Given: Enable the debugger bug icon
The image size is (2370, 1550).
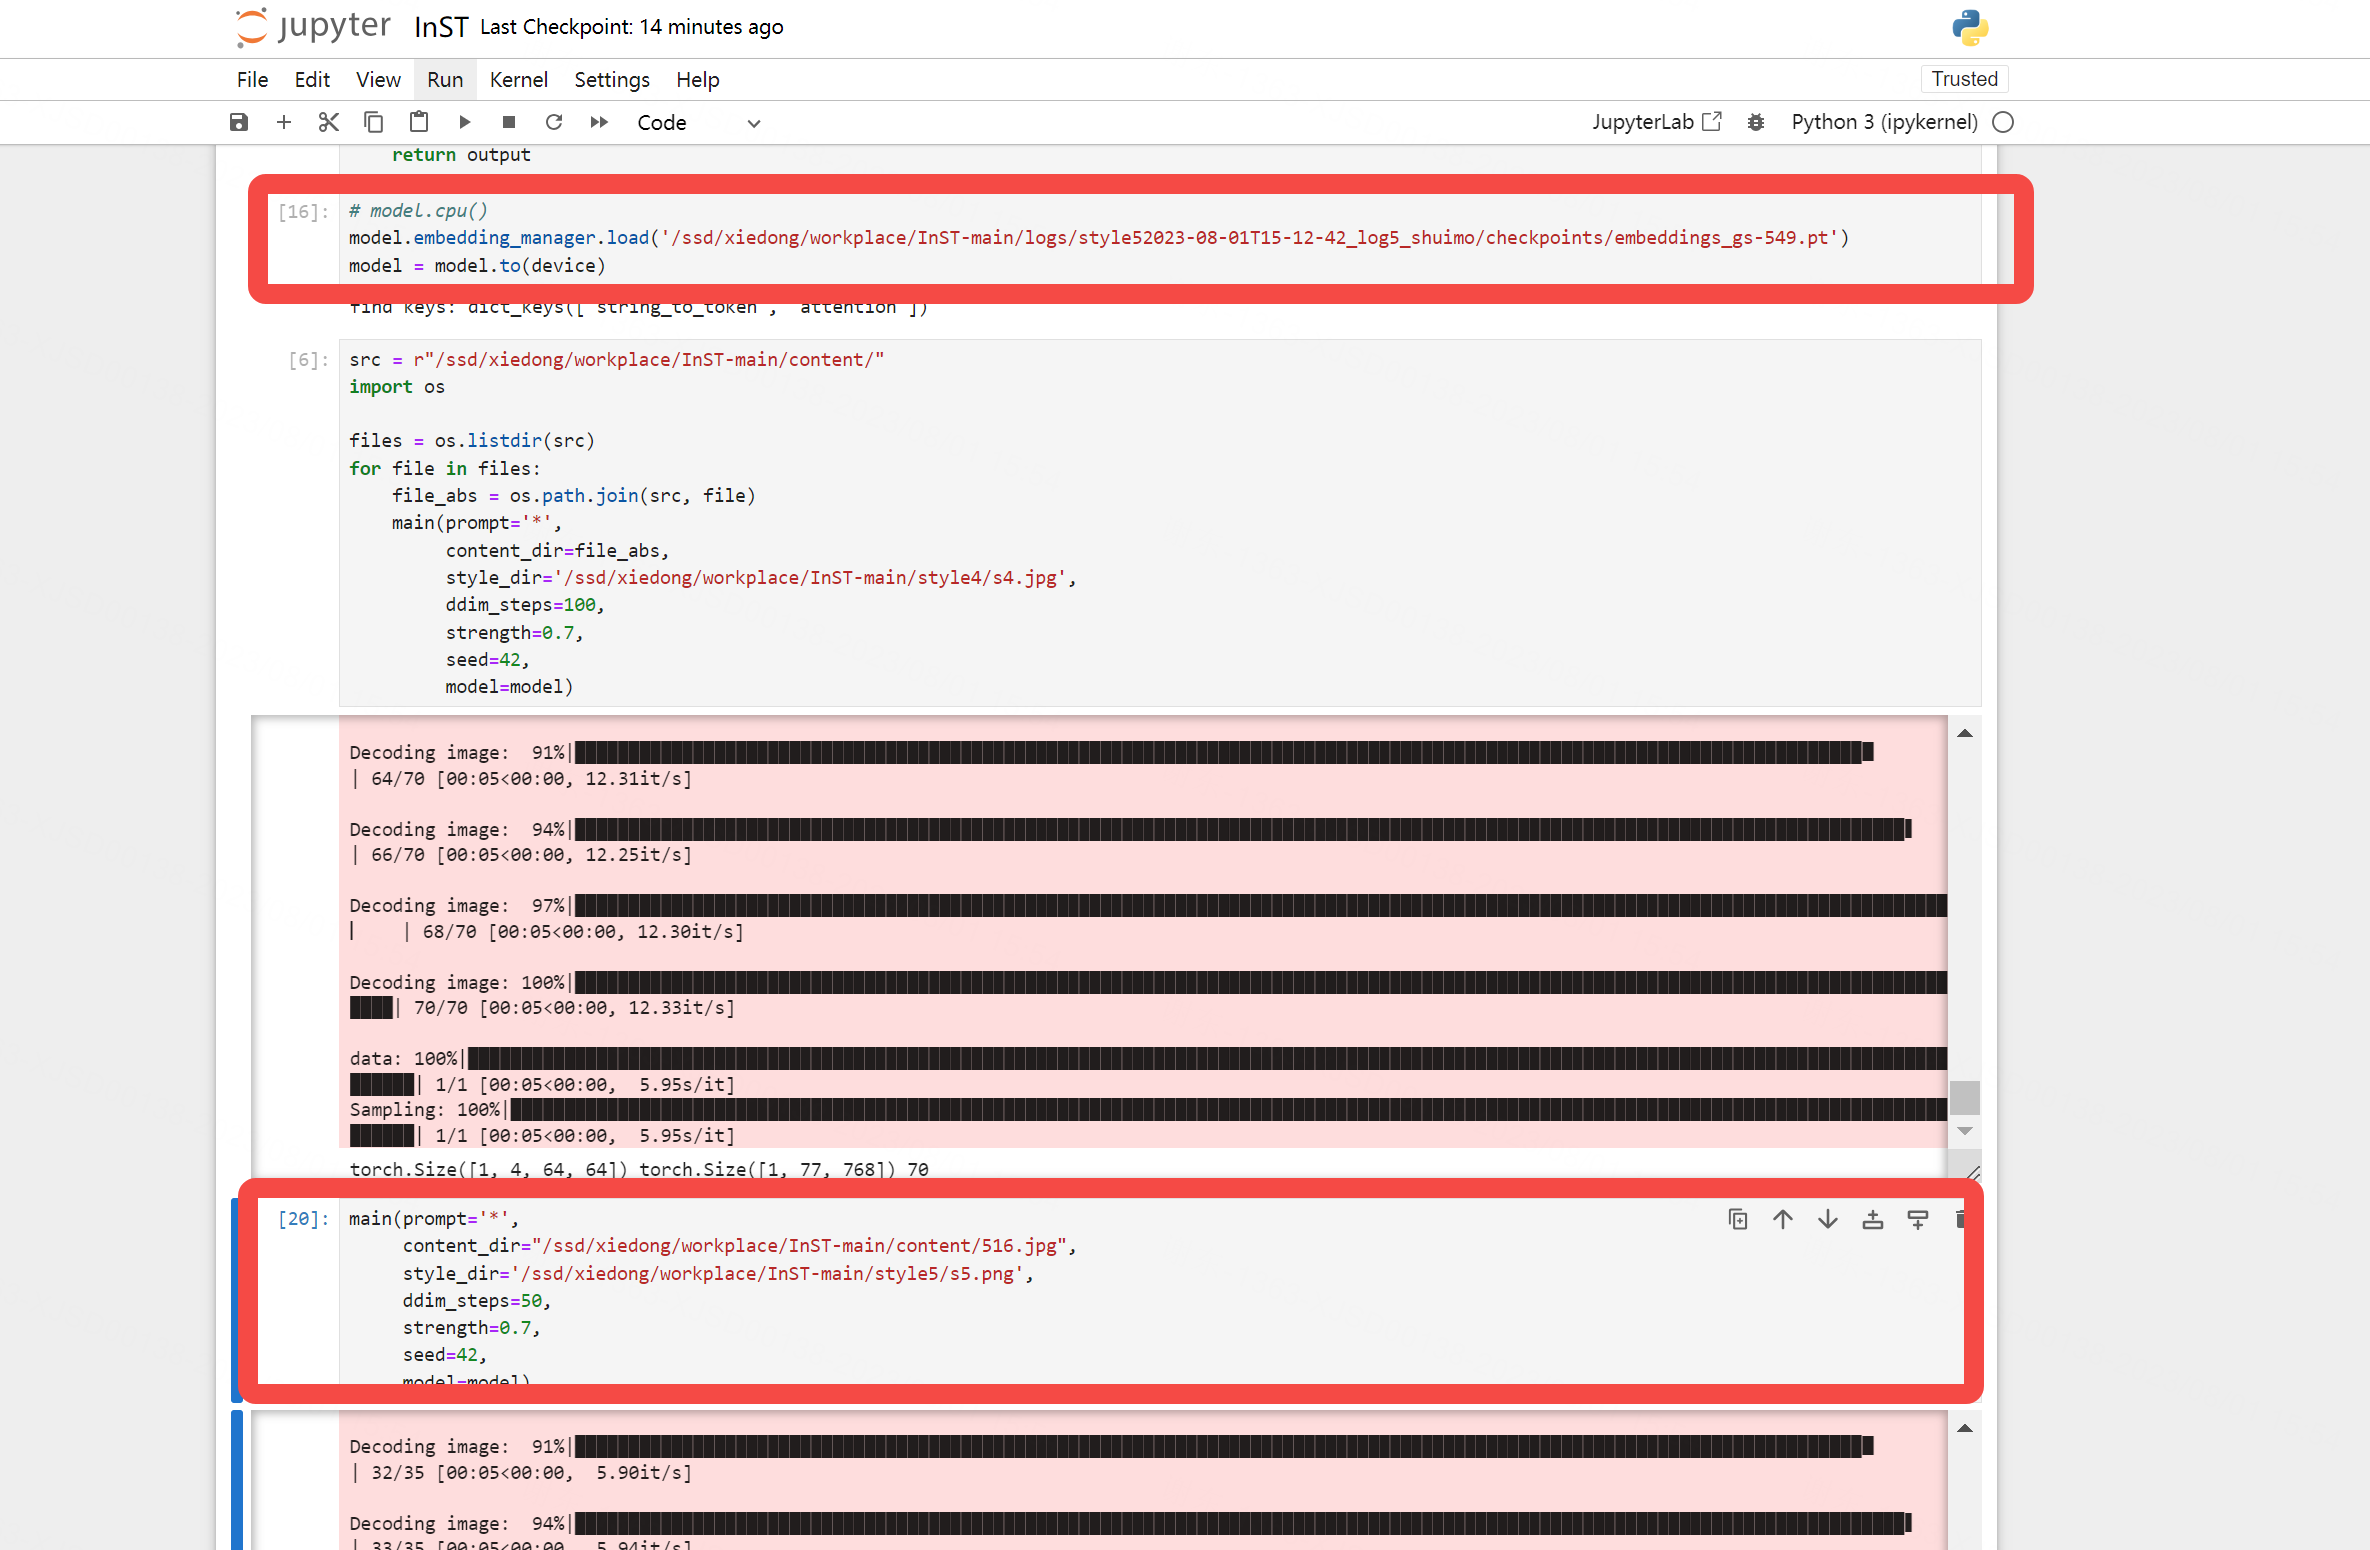Looking at the screenshot, I should (1756, 122).
